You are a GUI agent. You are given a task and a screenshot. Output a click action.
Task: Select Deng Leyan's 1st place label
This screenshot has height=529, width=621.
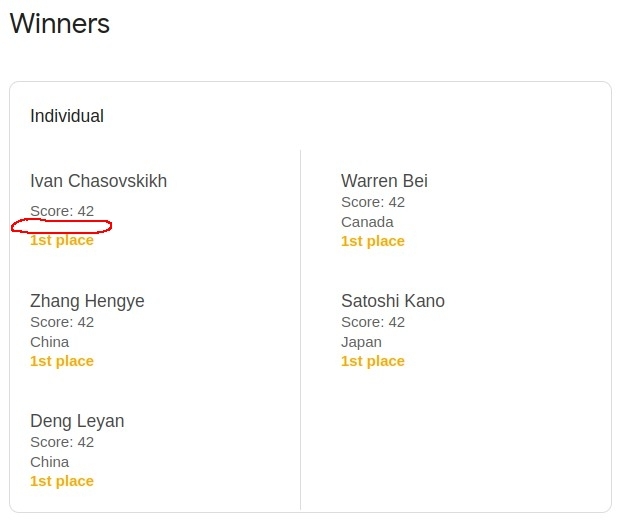click(62, 481)
